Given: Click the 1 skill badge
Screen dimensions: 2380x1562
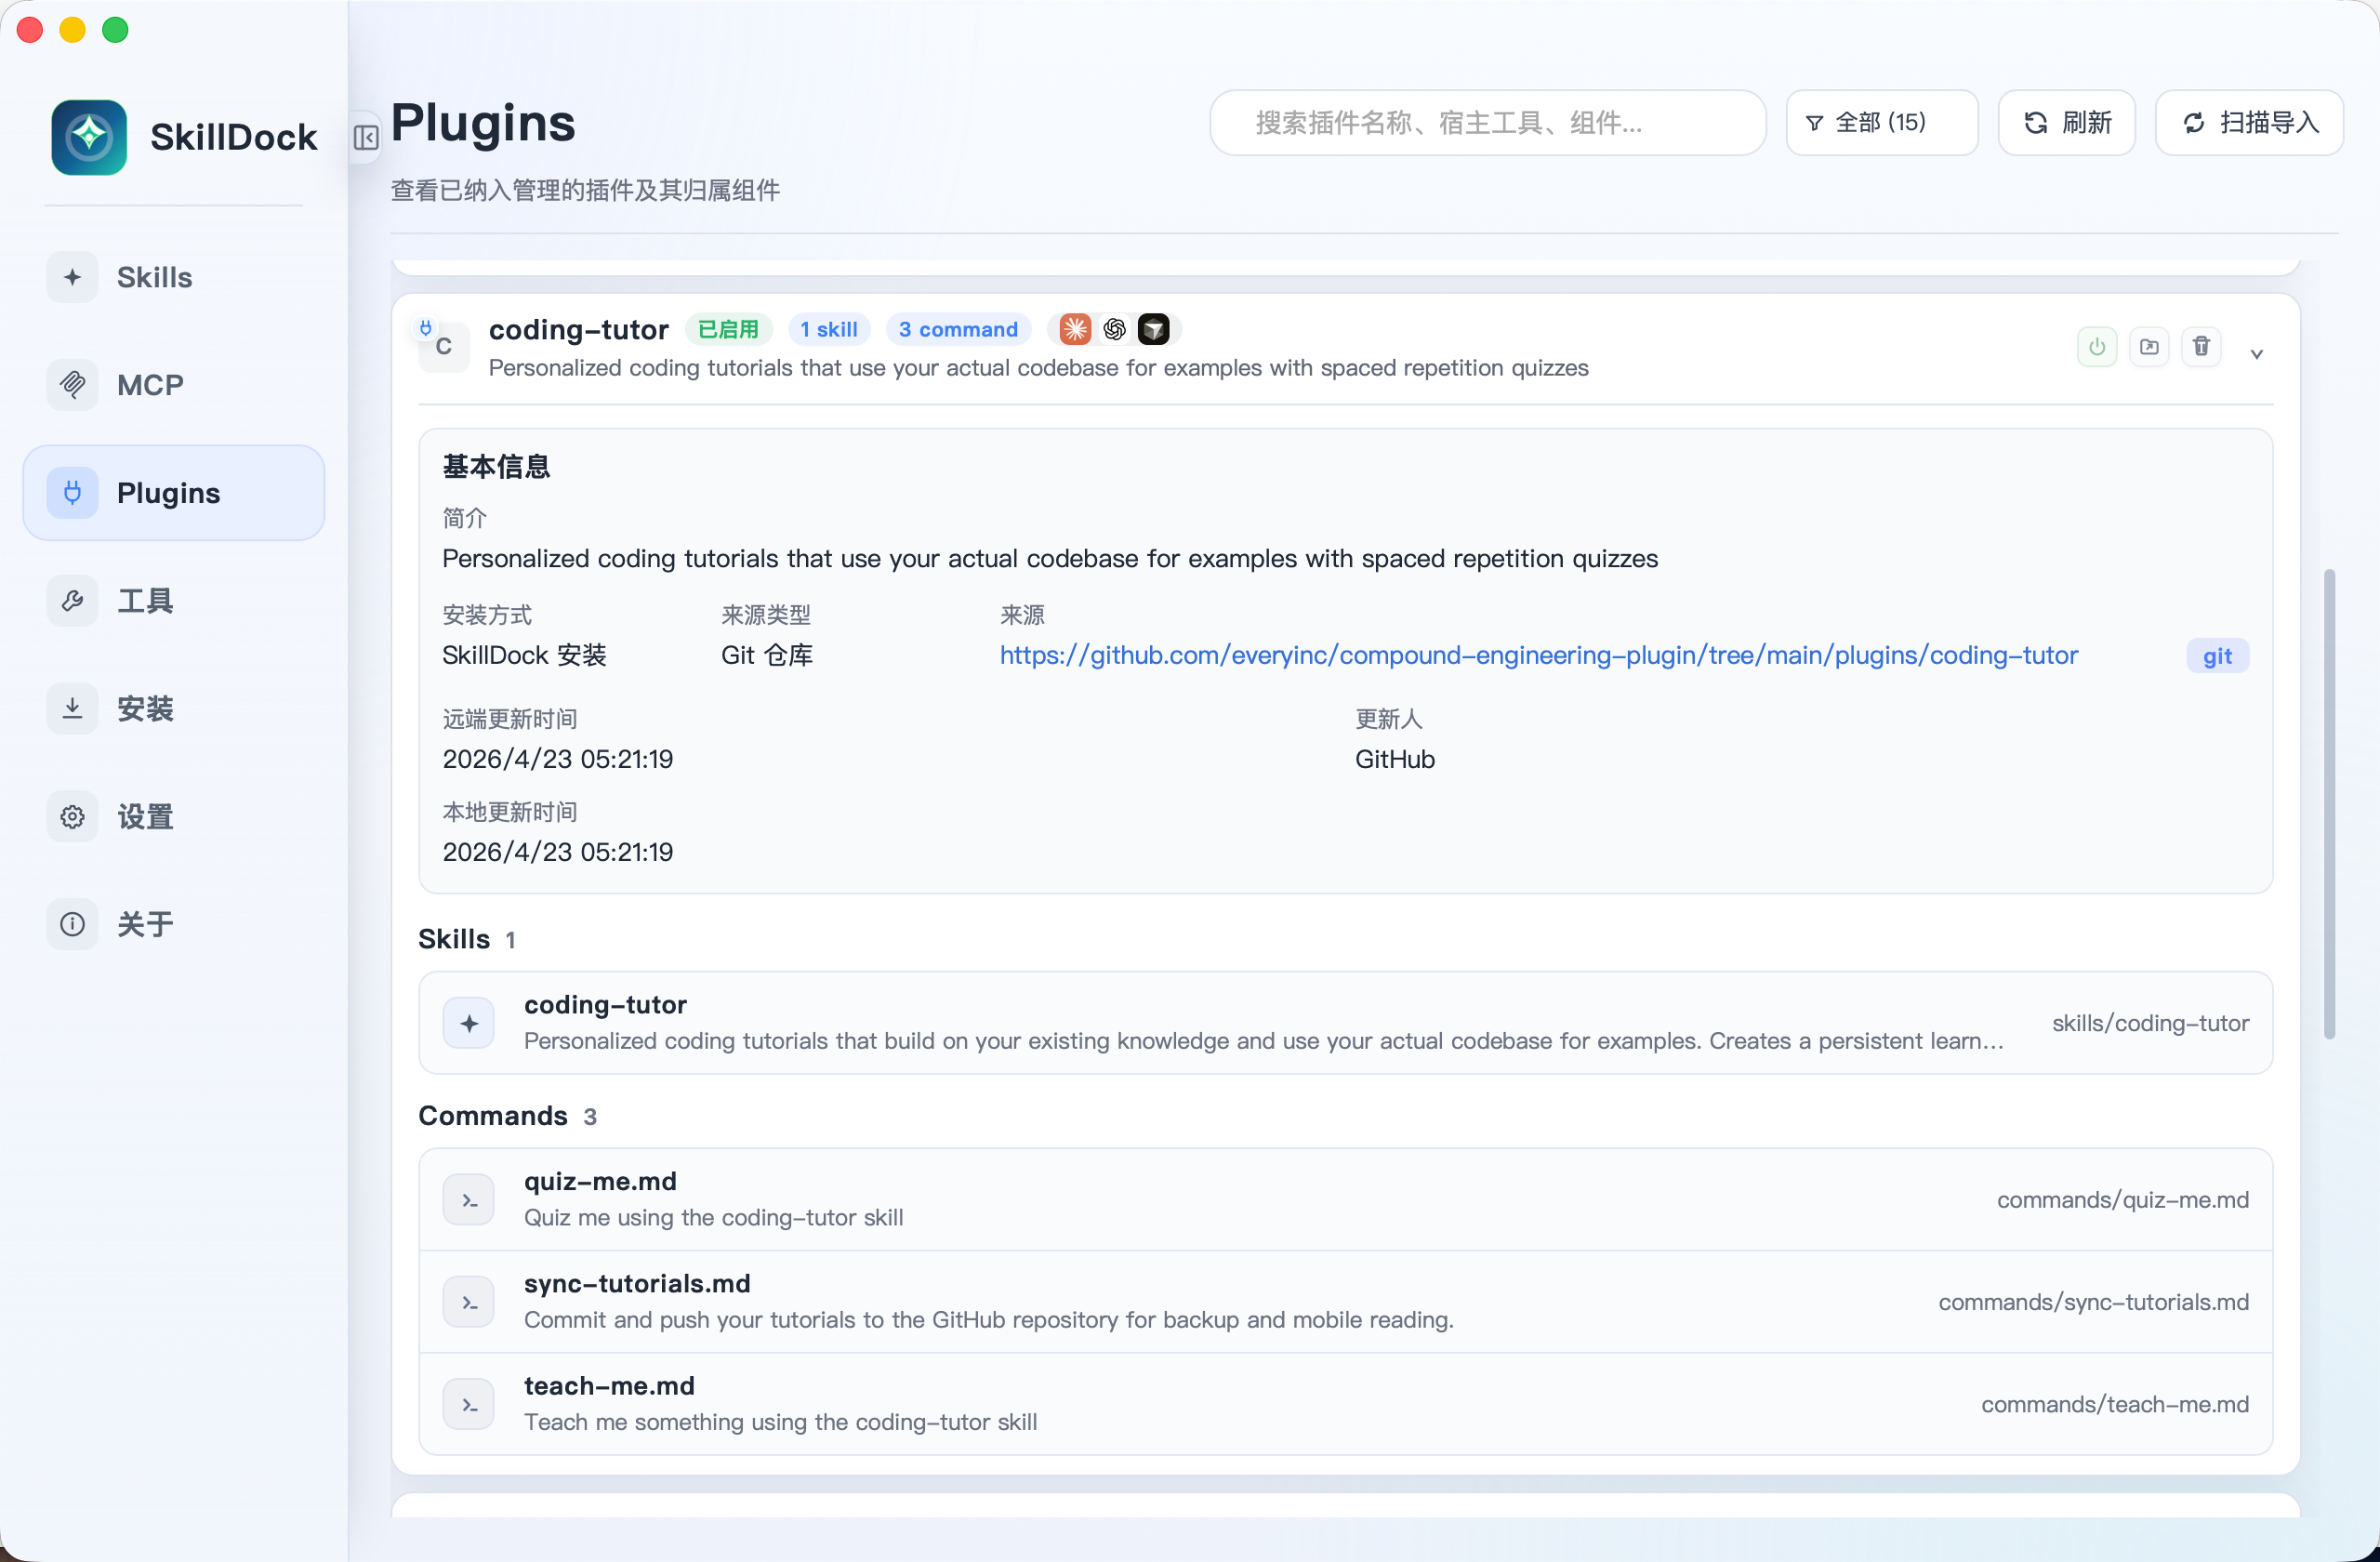Looking at the screenshot, I should [x=829, y=329].
